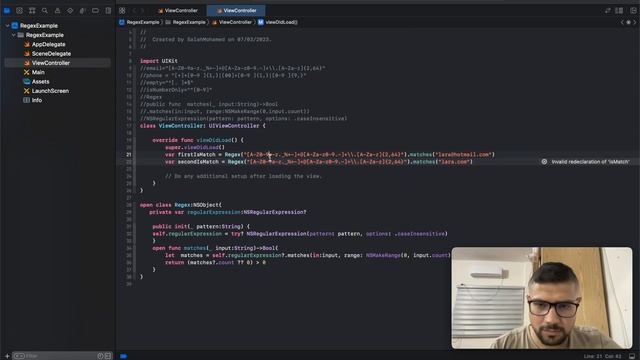Image resolution: width=640 pixels, height=360 pixels.
Task: Click the Line 21 Col status text
Action: point(602,356)
